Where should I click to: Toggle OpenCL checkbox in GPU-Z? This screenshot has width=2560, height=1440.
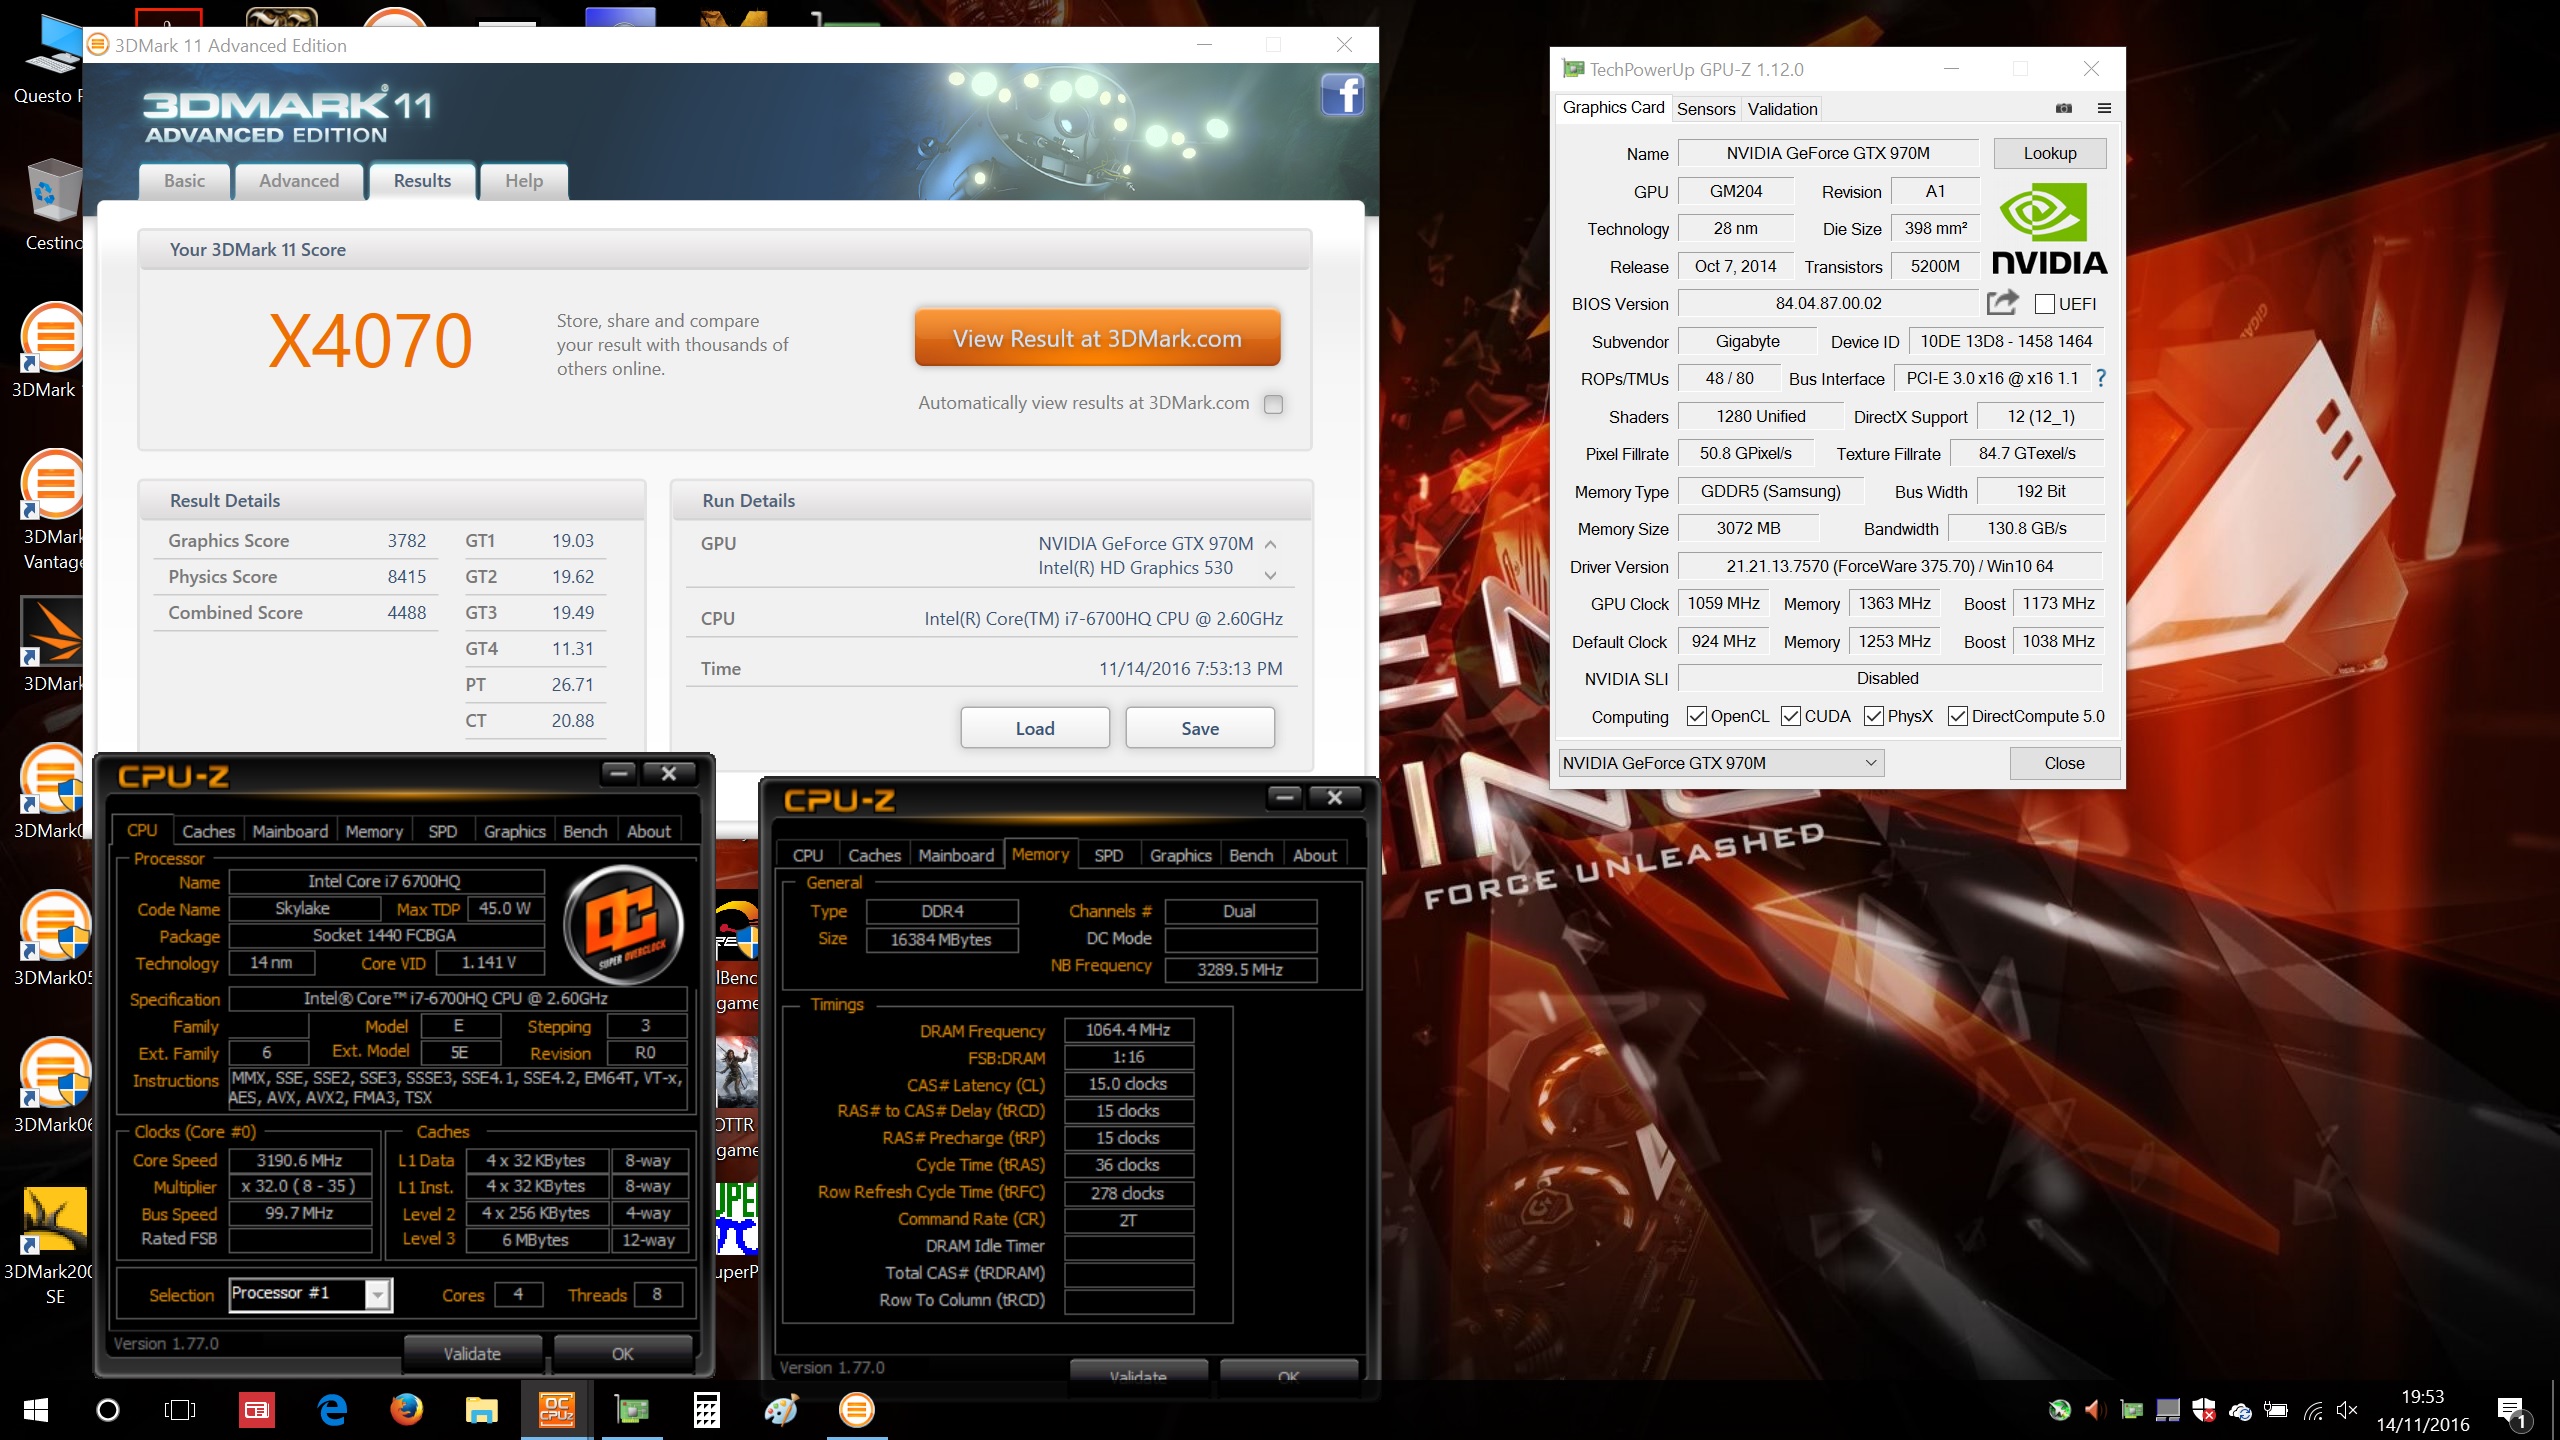click(x=1696, y=716)
